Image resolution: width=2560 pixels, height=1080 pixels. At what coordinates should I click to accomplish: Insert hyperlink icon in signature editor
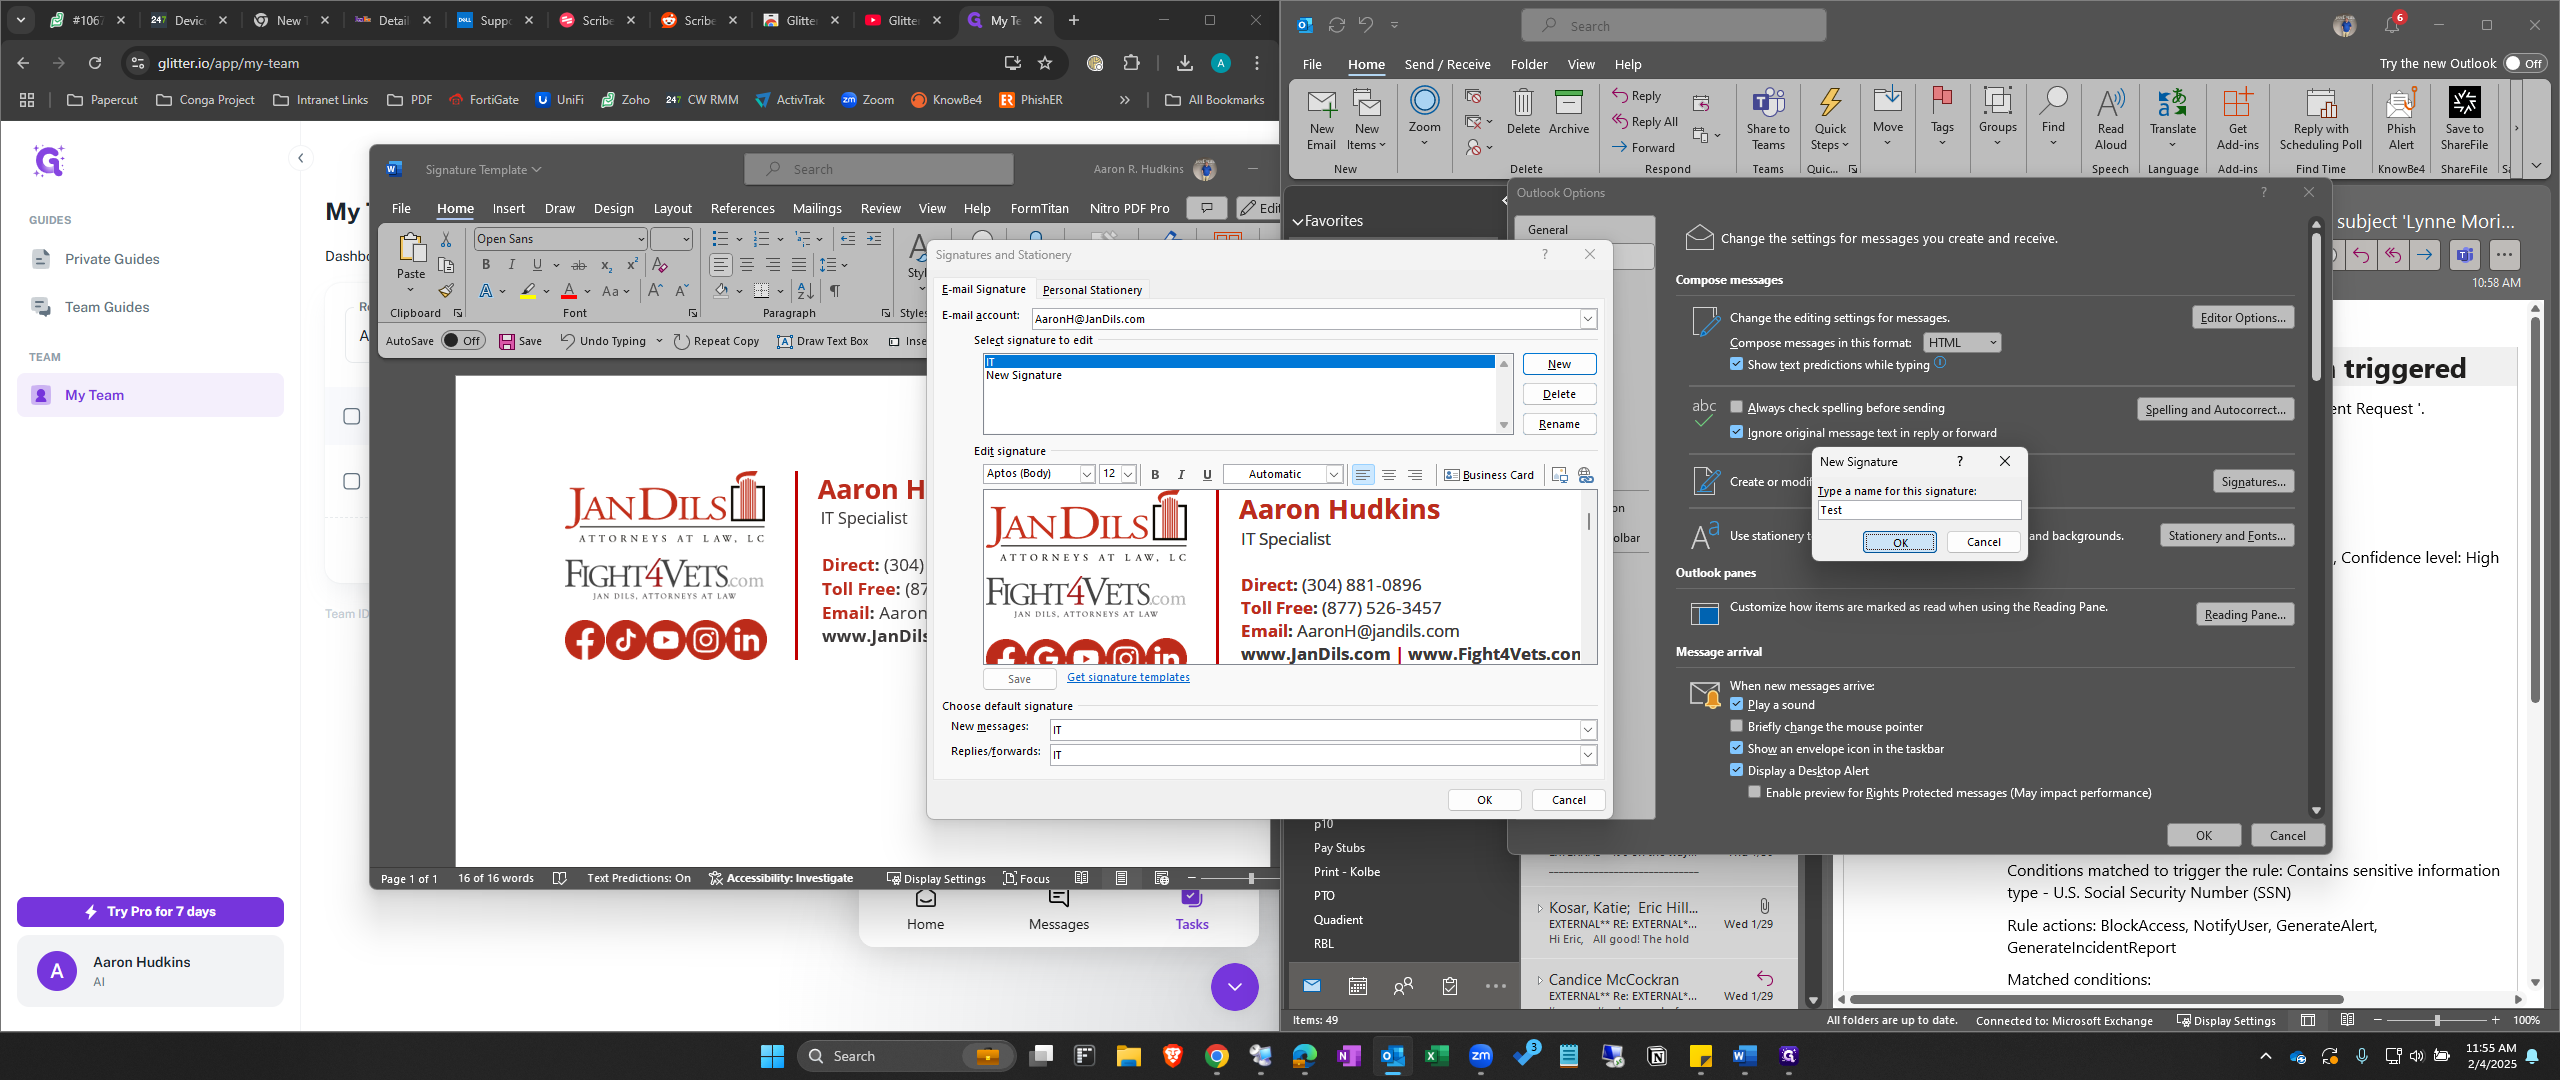click(1585, 475)
